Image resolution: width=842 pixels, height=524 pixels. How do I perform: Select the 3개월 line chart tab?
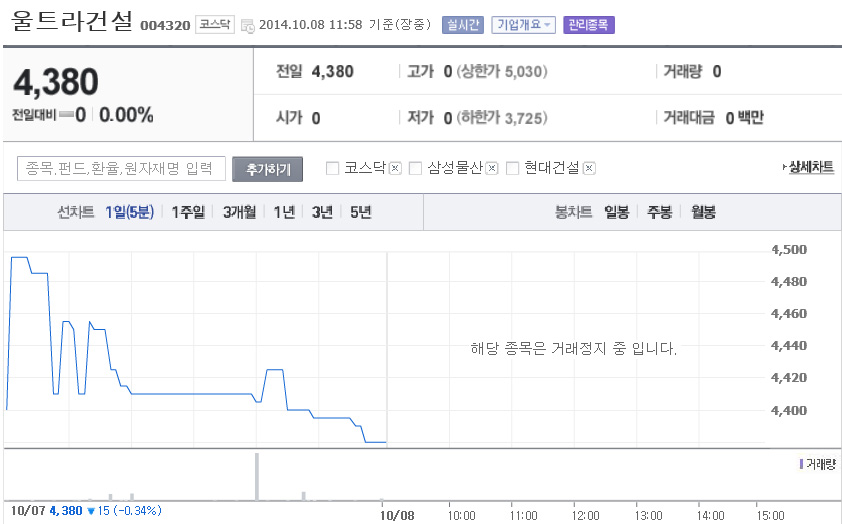point(239,212)
